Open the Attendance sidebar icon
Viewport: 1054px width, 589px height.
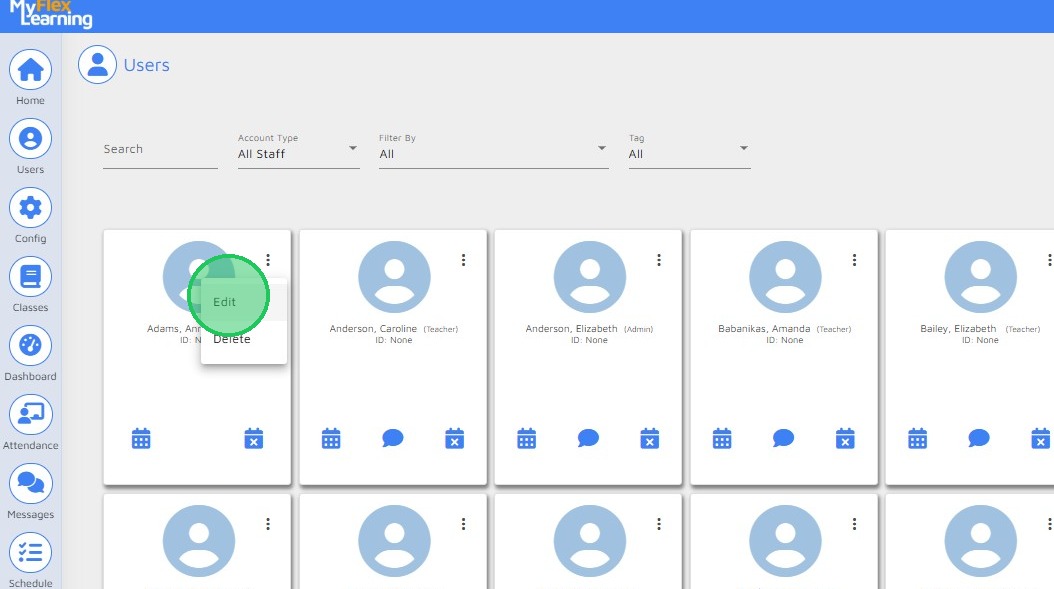click(x=30, y=415)
